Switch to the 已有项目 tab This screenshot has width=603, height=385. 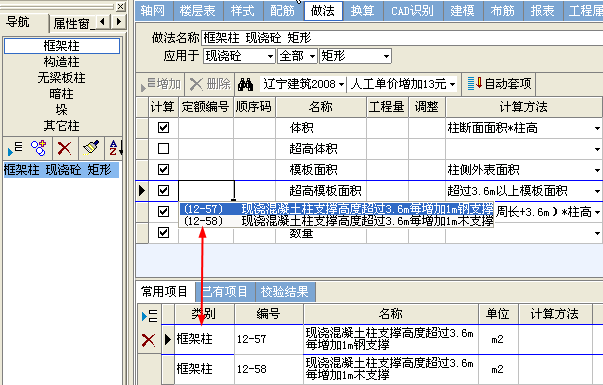point(225,292)
